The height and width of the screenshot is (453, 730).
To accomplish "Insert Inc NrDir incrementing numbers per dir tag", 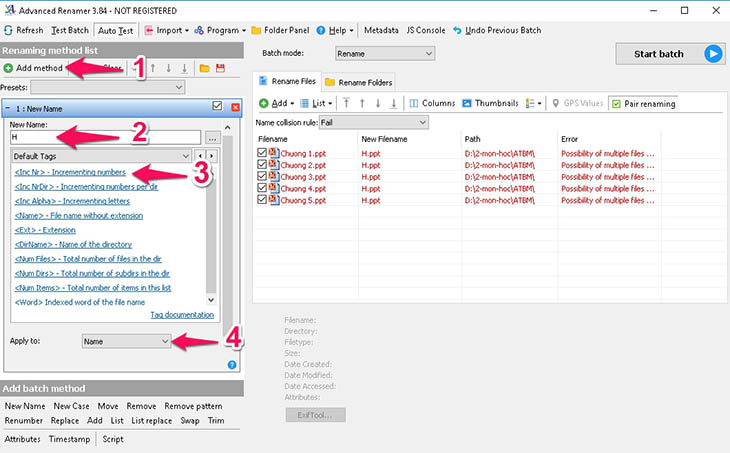I will point(86,187).
